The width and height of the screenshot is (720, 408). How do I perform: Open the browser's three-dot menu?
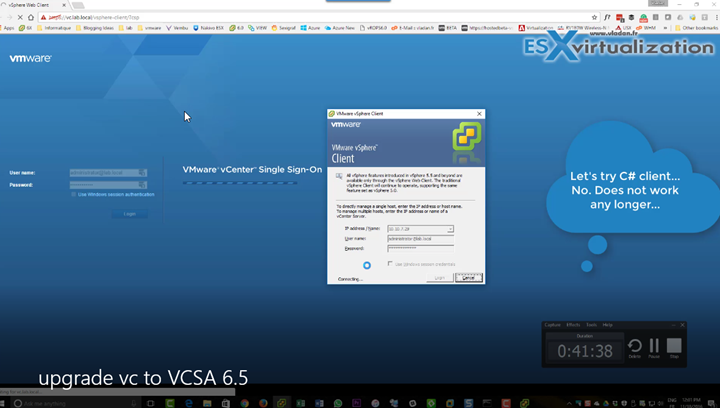(716, 17)
